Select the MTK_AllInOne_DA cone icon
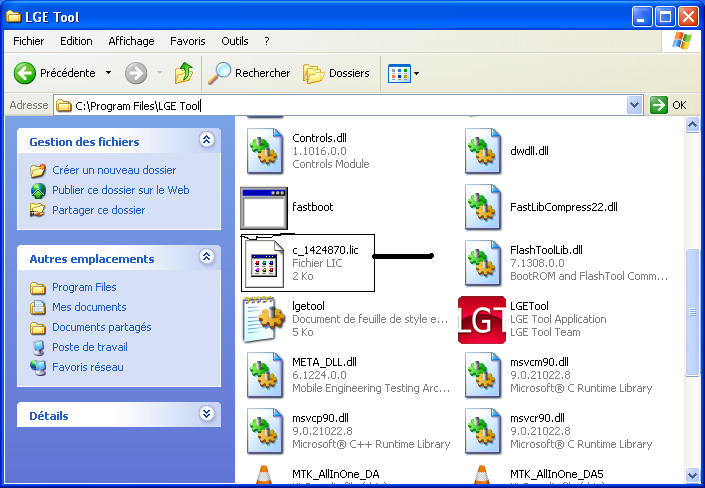The image size is (705, 488). tap(264, 475)
